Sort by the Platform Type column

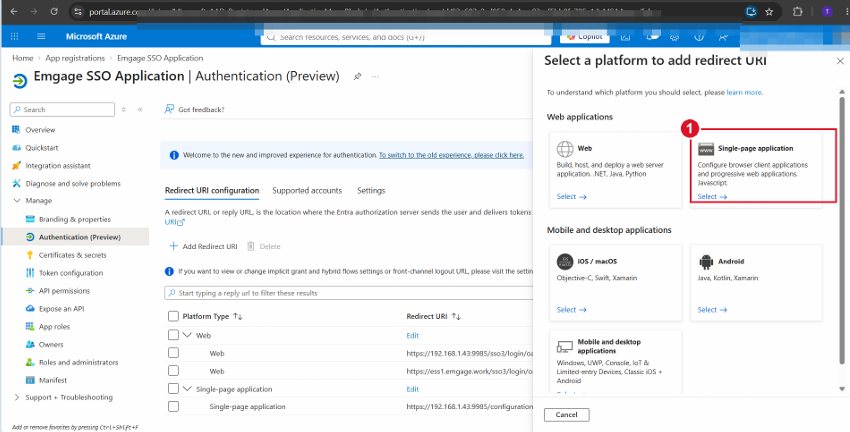[212, 316]
